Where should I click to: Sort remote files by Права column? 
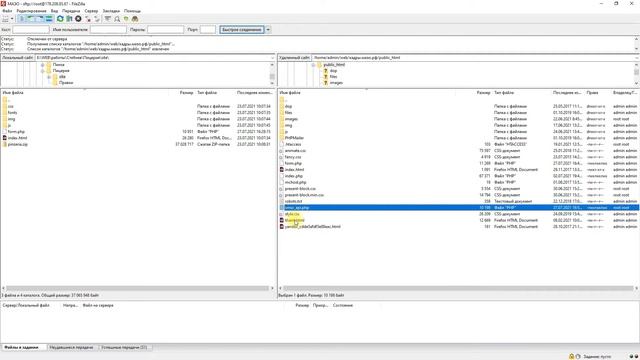(x=592, y=93)
